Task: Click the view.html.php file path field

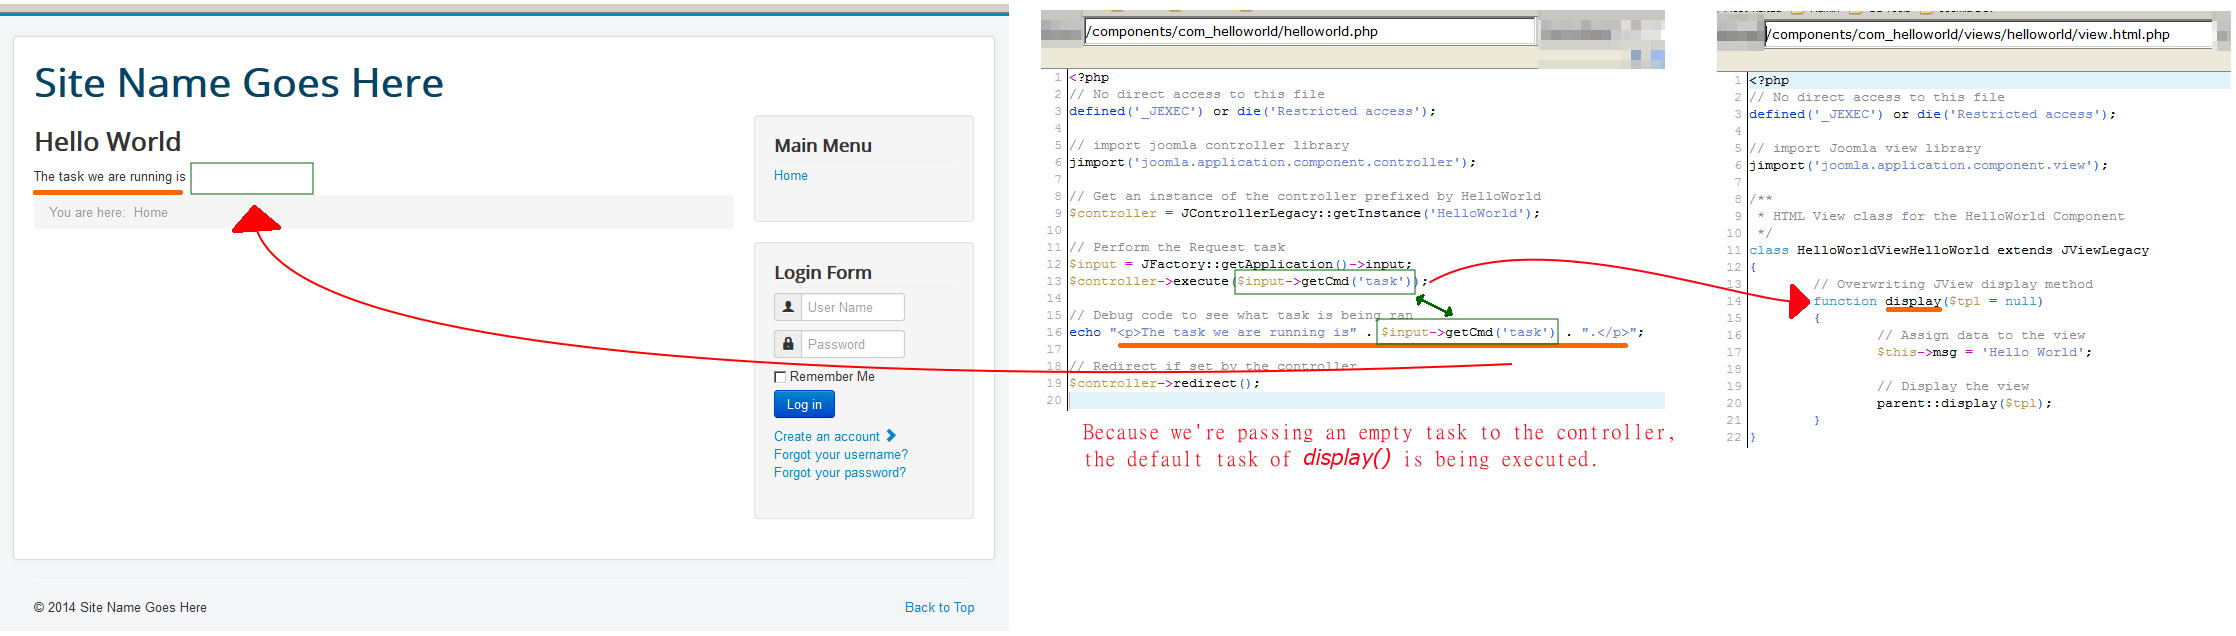Action: 1989,34
